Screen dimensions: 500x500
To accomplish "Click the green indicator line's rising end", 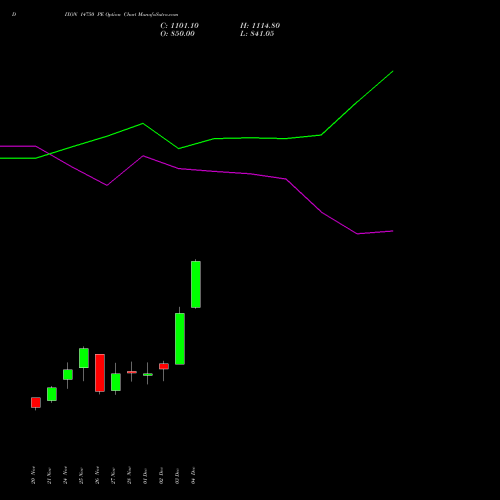I will (x=393, y=71).
